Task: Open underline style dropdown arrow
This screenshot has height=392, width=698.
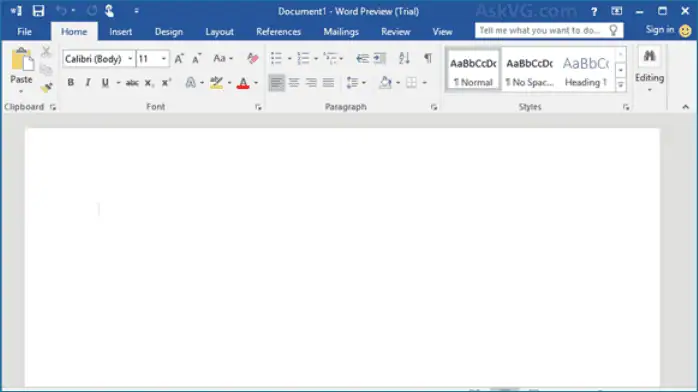Action: [x=118, y=83]
